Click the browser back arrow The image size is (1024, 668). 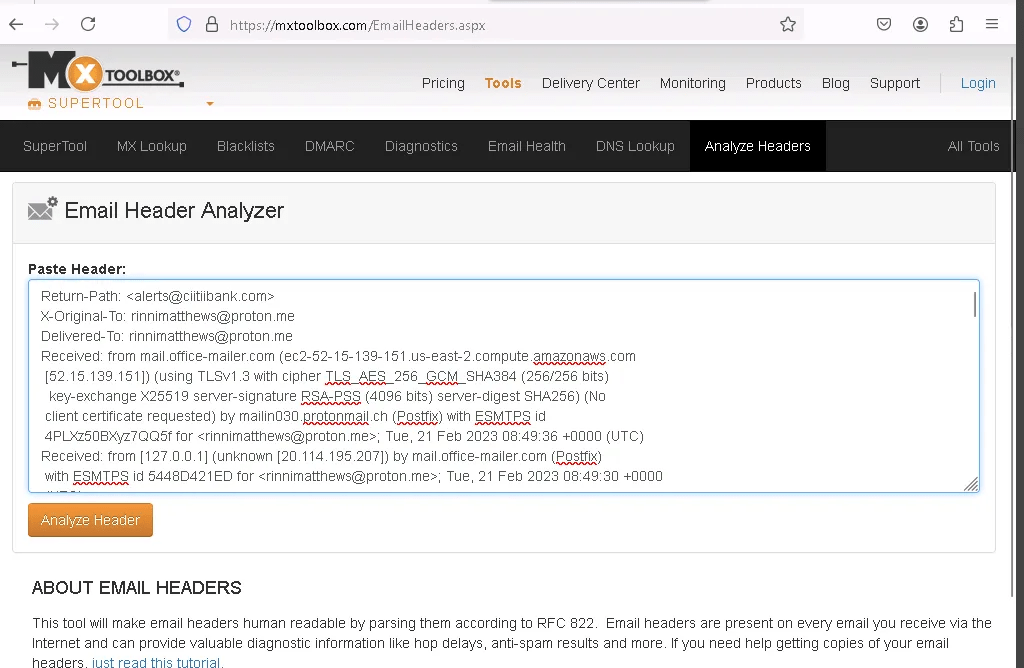[16, 24]
